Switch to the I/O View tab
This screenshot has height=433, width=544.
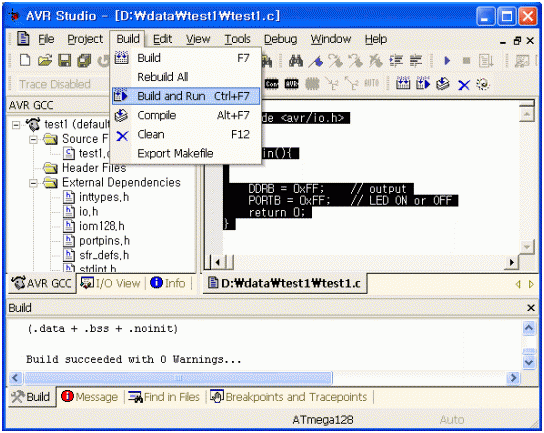pyautogui.click(x=110, y=283)
